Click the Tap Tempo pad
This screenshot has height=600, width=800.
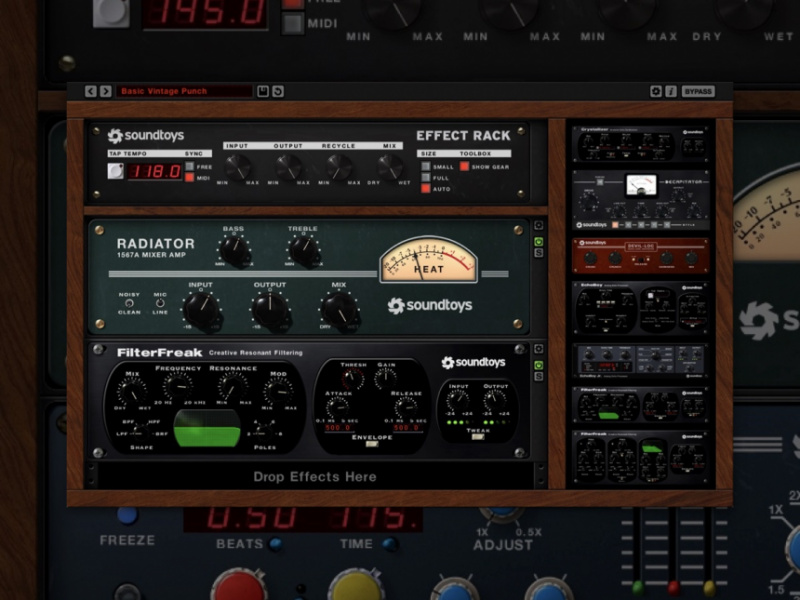(x=116, y=169)
